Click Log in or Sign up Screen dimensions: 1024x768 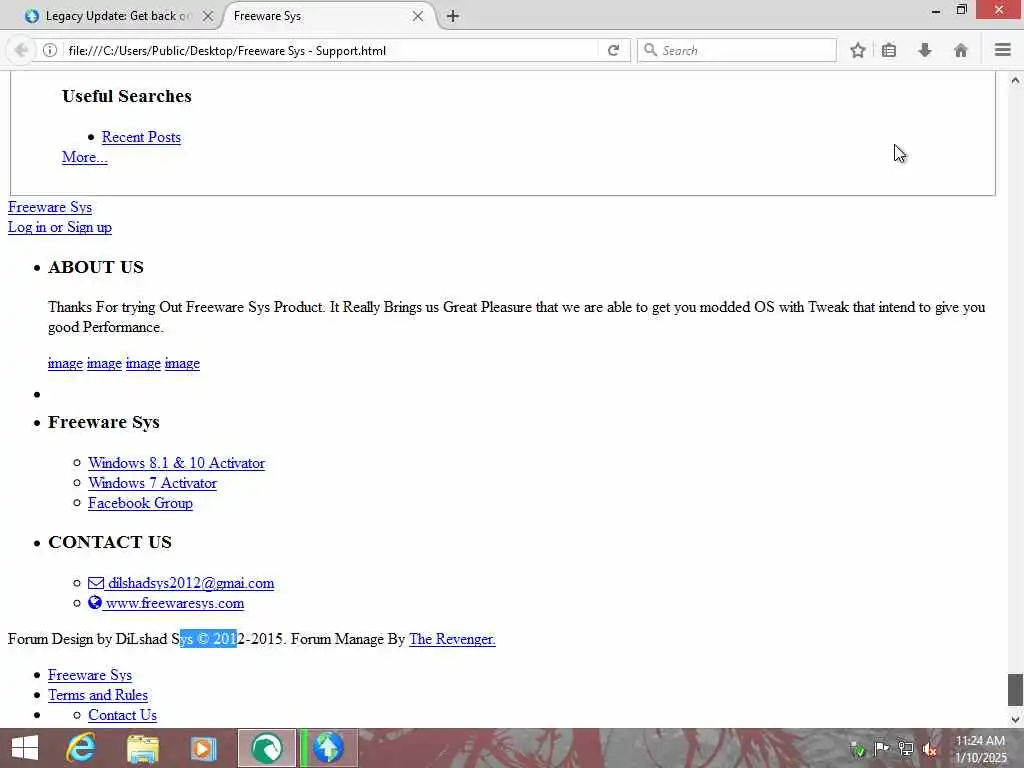tap(60, 227)
